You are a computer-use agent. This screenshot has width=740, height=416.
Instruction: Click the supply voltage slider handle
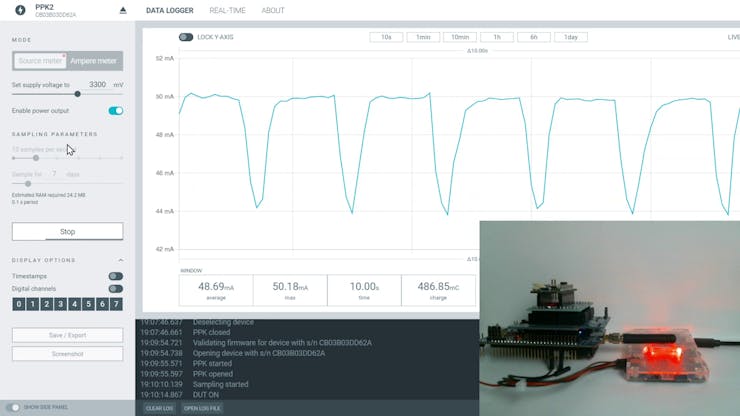tap(77, 94)
